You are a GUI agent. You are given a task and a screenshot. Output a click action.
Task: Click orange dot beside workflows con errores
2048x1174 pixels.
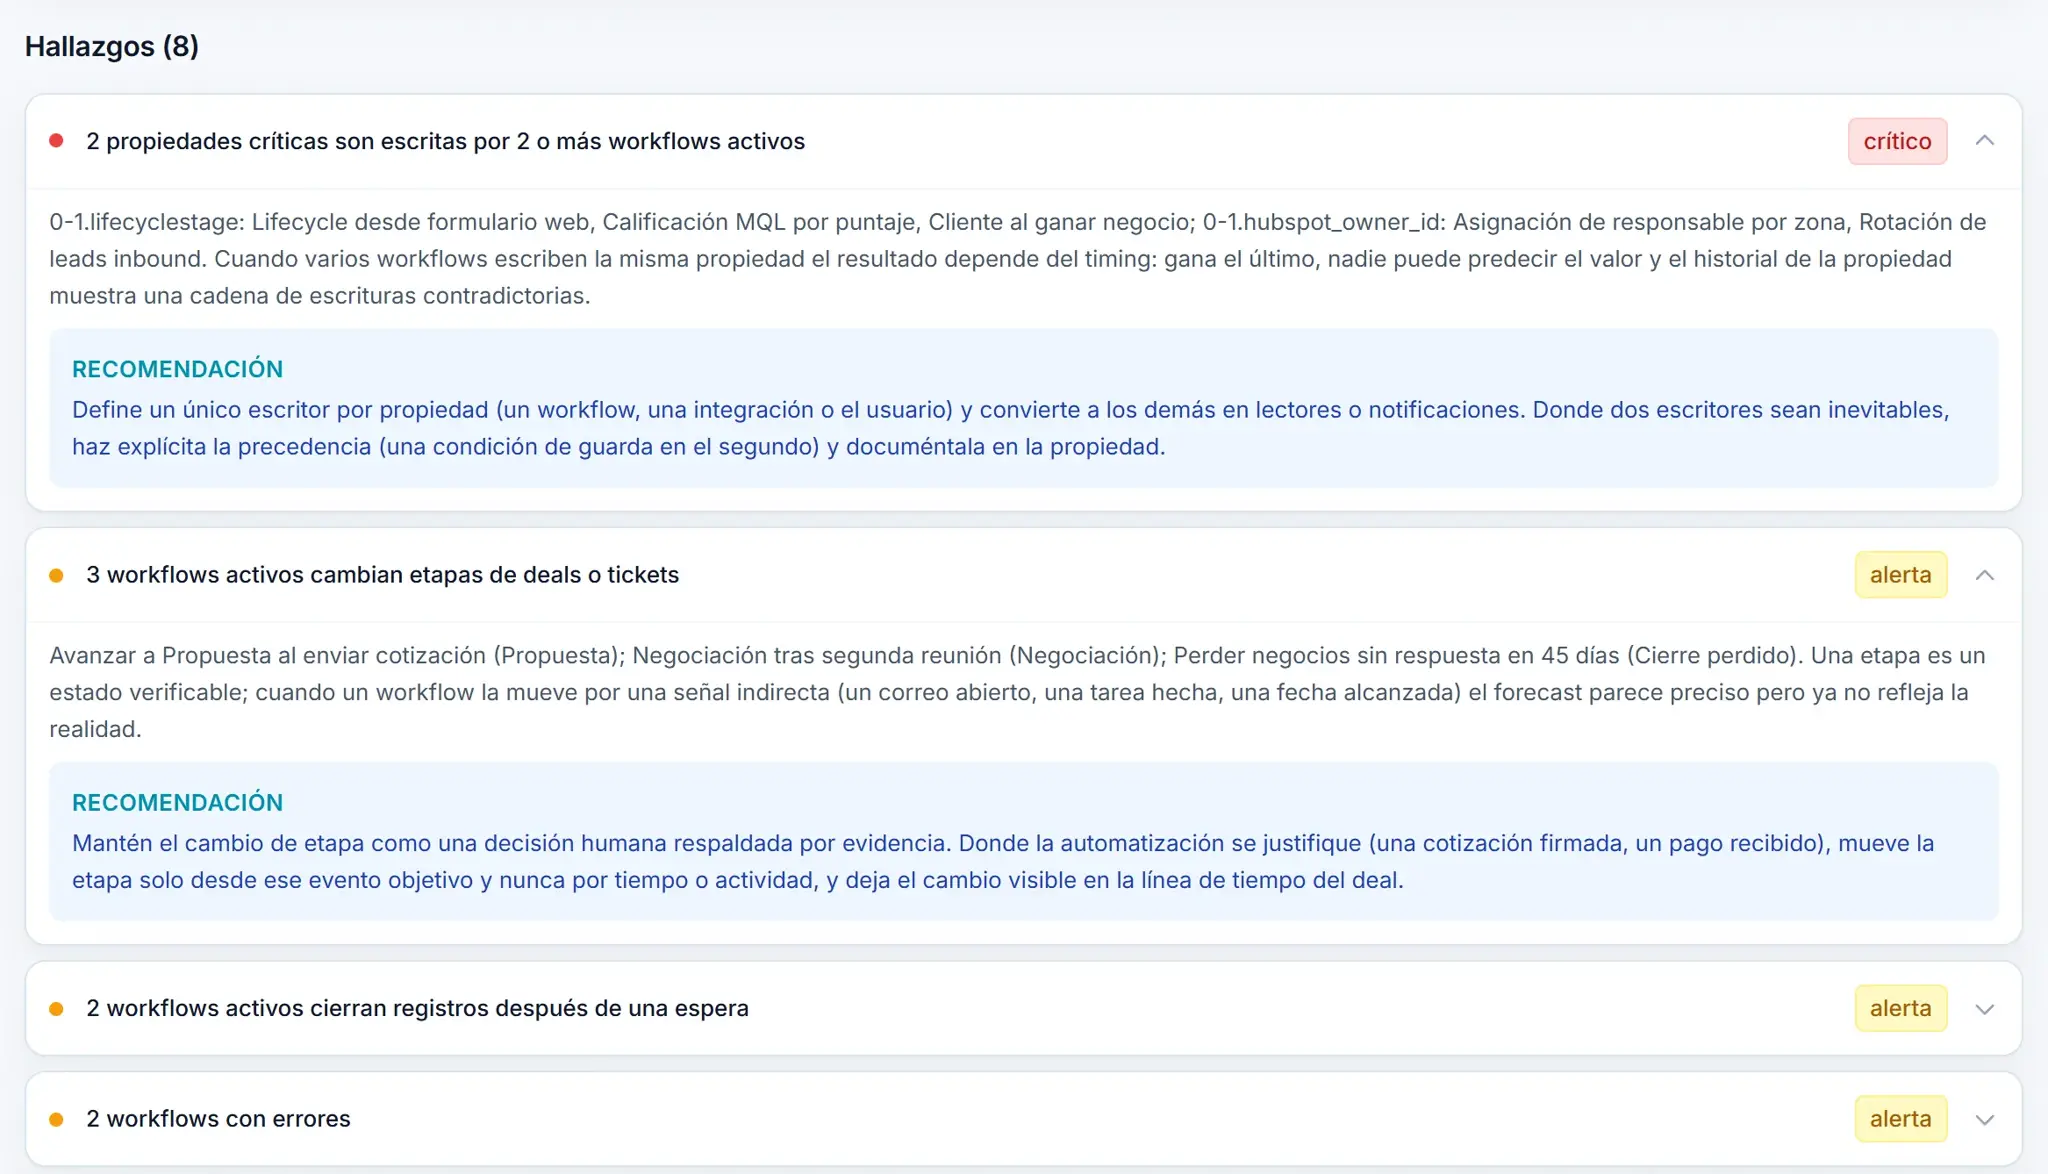tap(57, 1119)
